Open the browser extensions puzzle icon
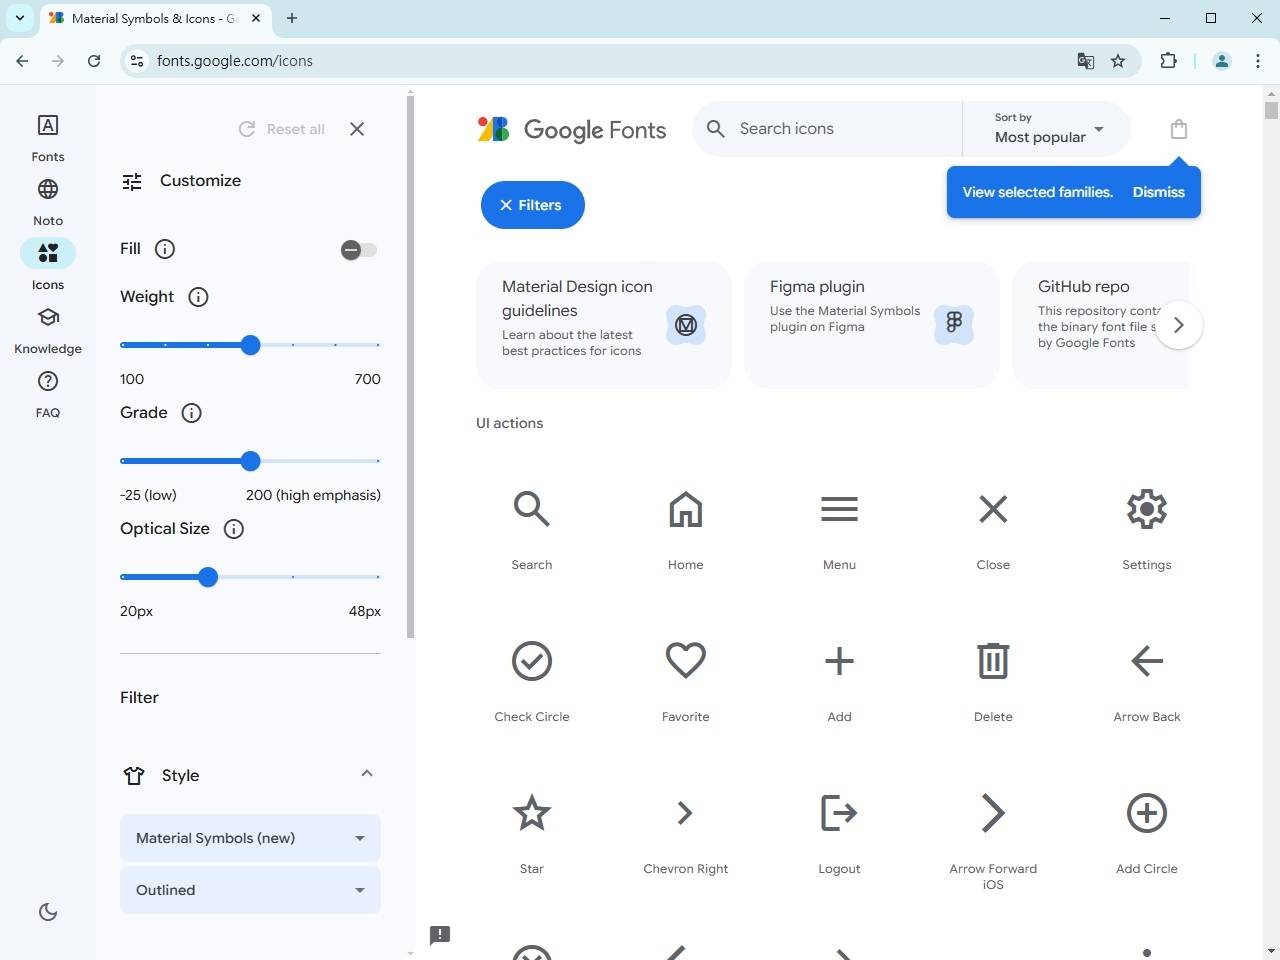The image size is (1280, 960). (1168, 61)
